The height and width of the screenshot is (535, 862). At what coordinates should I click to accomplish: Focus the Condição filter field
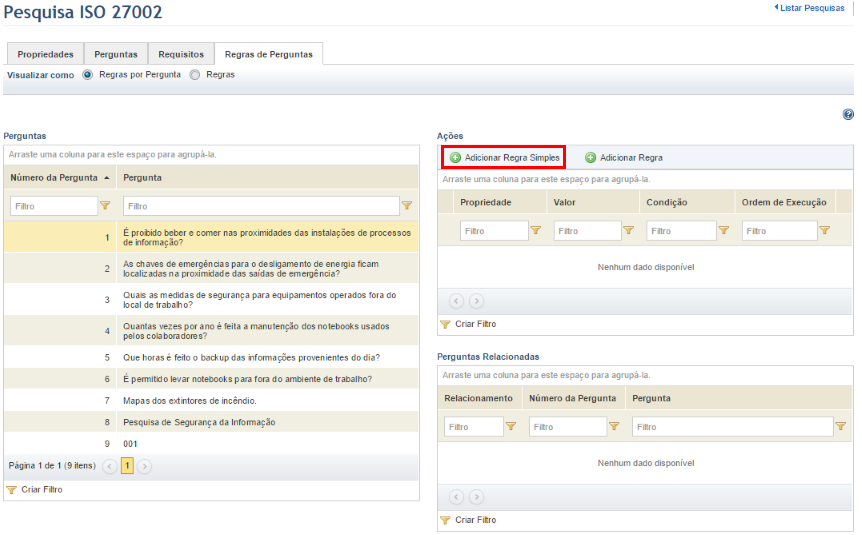681,231
